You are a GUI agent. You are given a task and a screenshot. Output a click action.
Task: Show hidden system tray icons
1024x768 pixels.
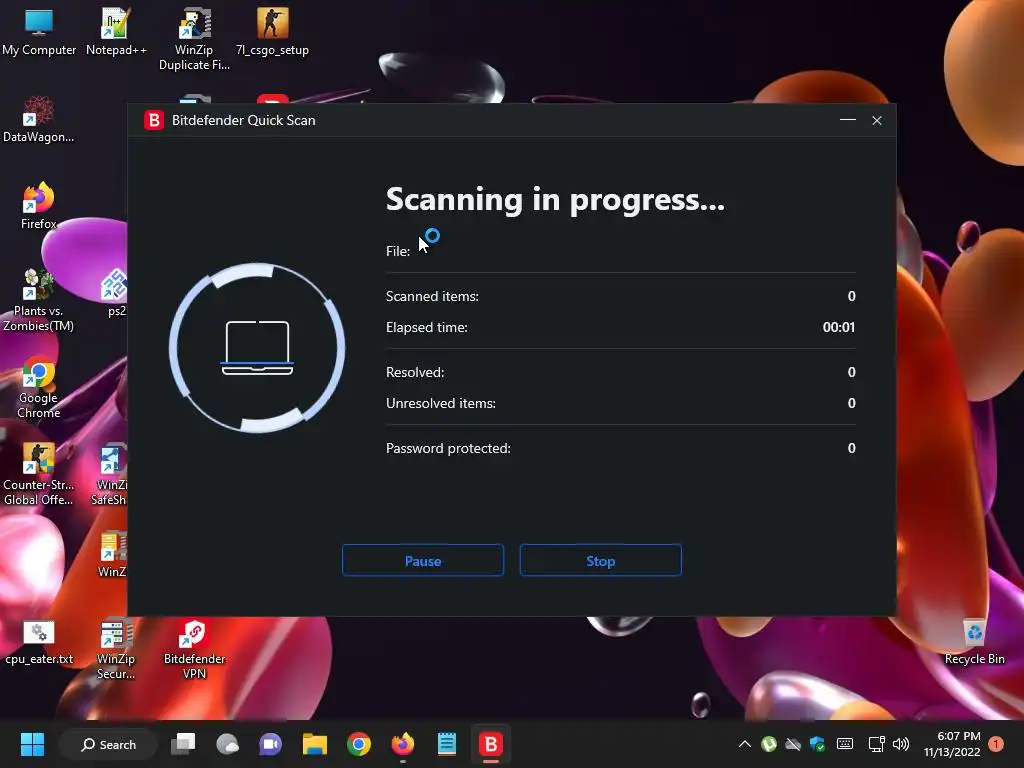(x=744, y=744)
